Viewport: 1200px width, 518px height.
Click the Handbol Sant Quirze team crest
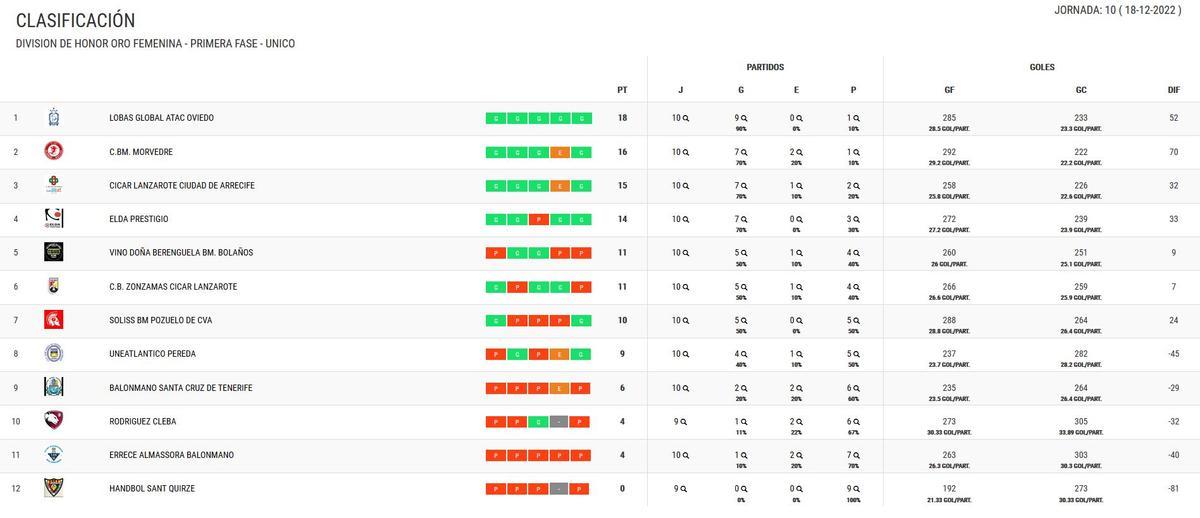[54, 488]
